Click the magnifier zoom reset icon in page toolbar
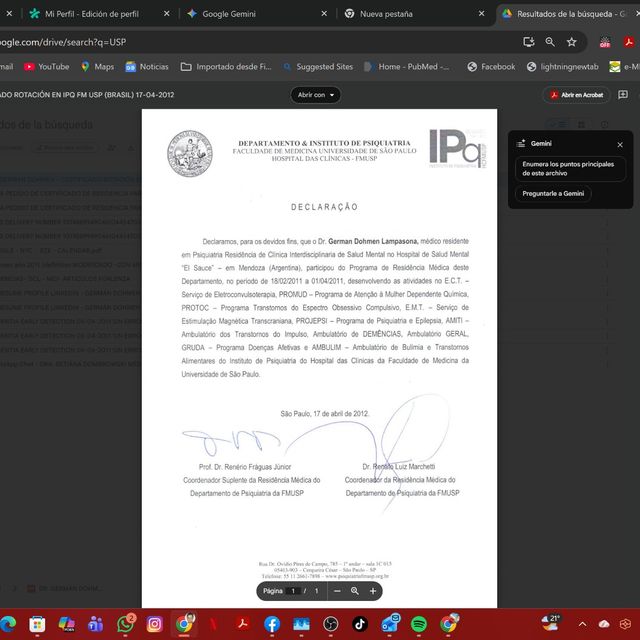 (x=355, y=591)
